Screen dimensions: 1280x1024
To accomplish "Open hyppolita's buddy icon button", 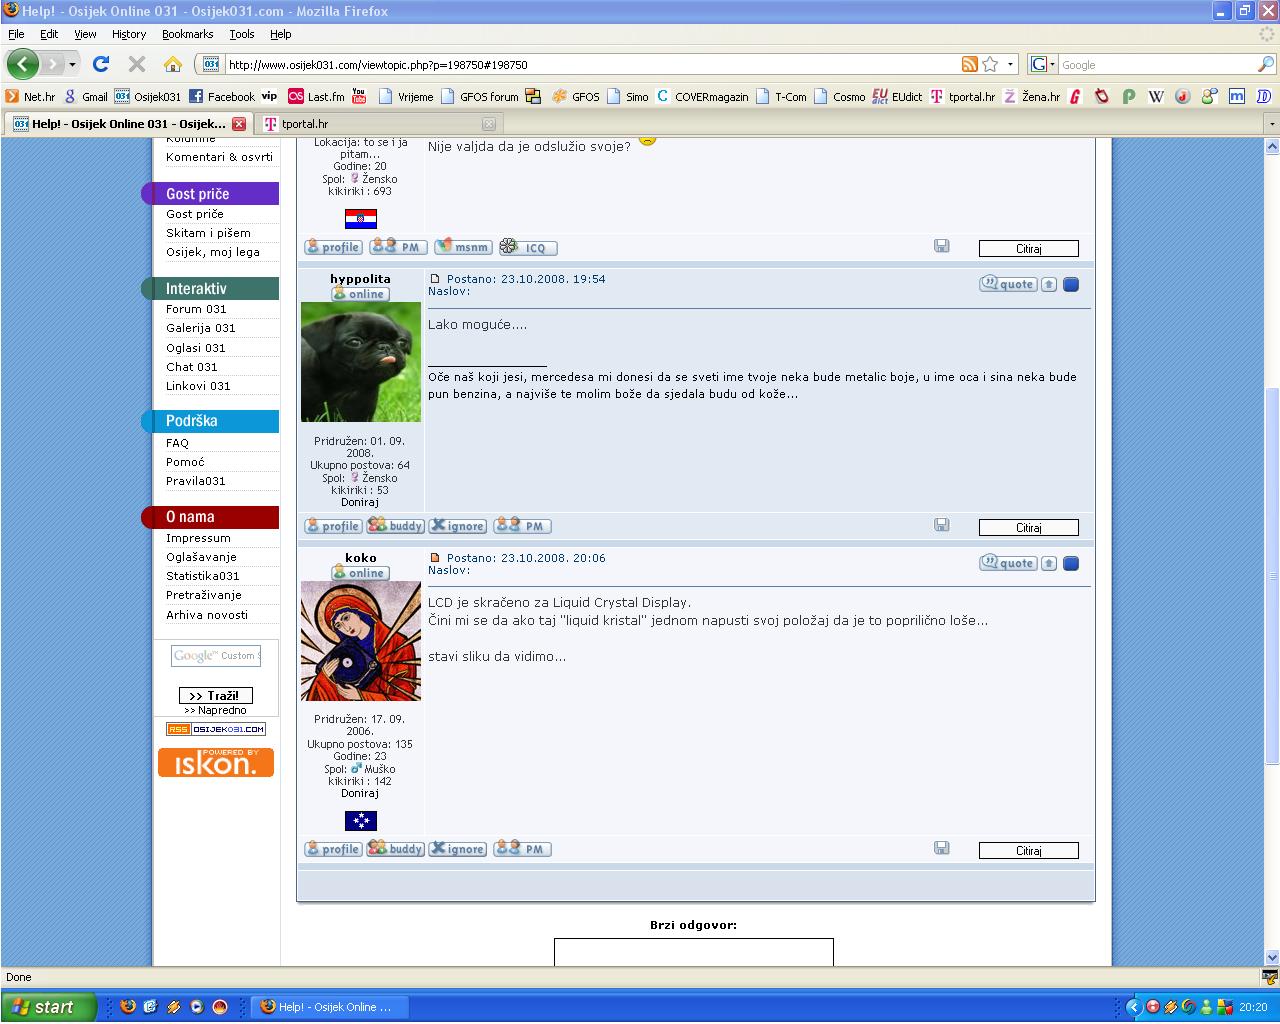I will point(395,525).
